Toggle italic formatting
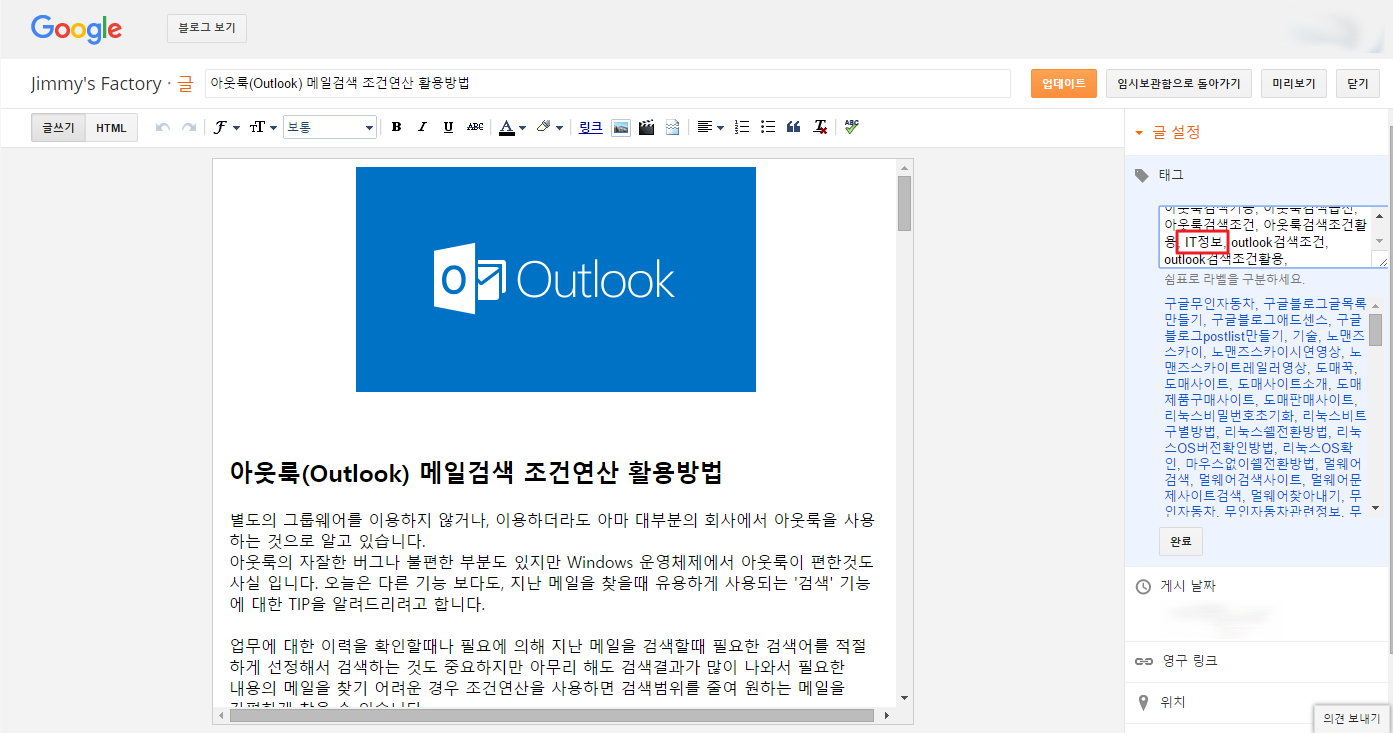Viewport: 1393px width, 733px height. [x=422, y=127]
